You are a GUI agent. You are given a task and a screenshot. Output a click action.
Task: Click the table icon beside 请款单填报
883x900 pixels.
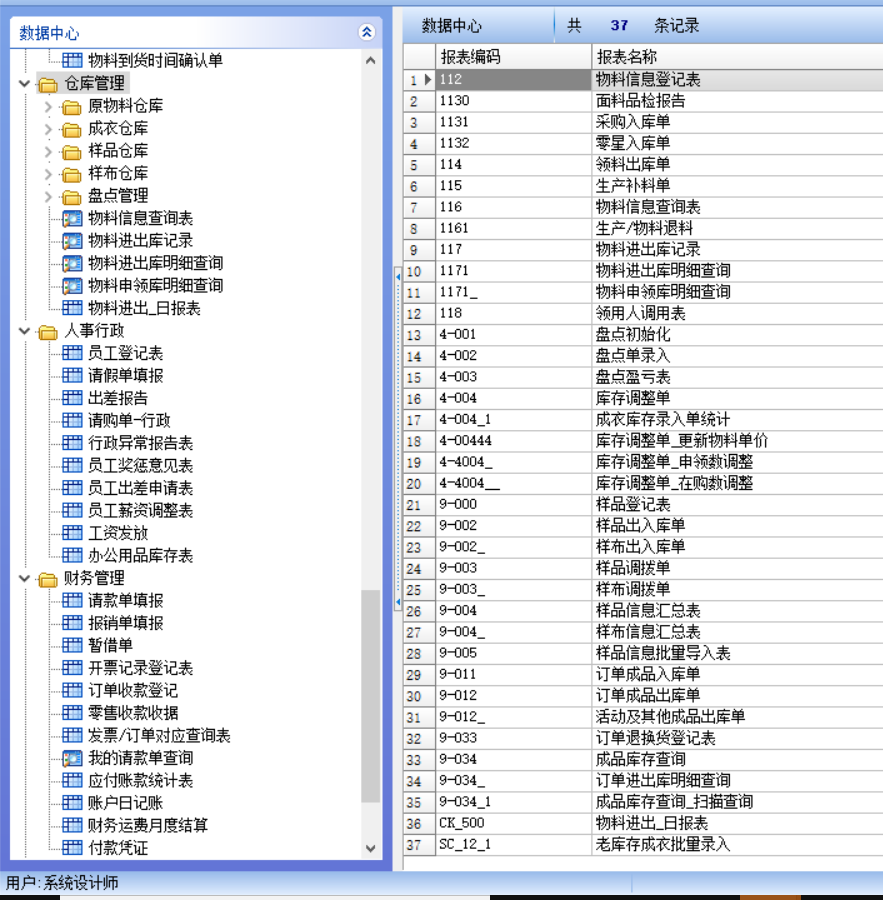pyautogui.click(x=72, y=600)
